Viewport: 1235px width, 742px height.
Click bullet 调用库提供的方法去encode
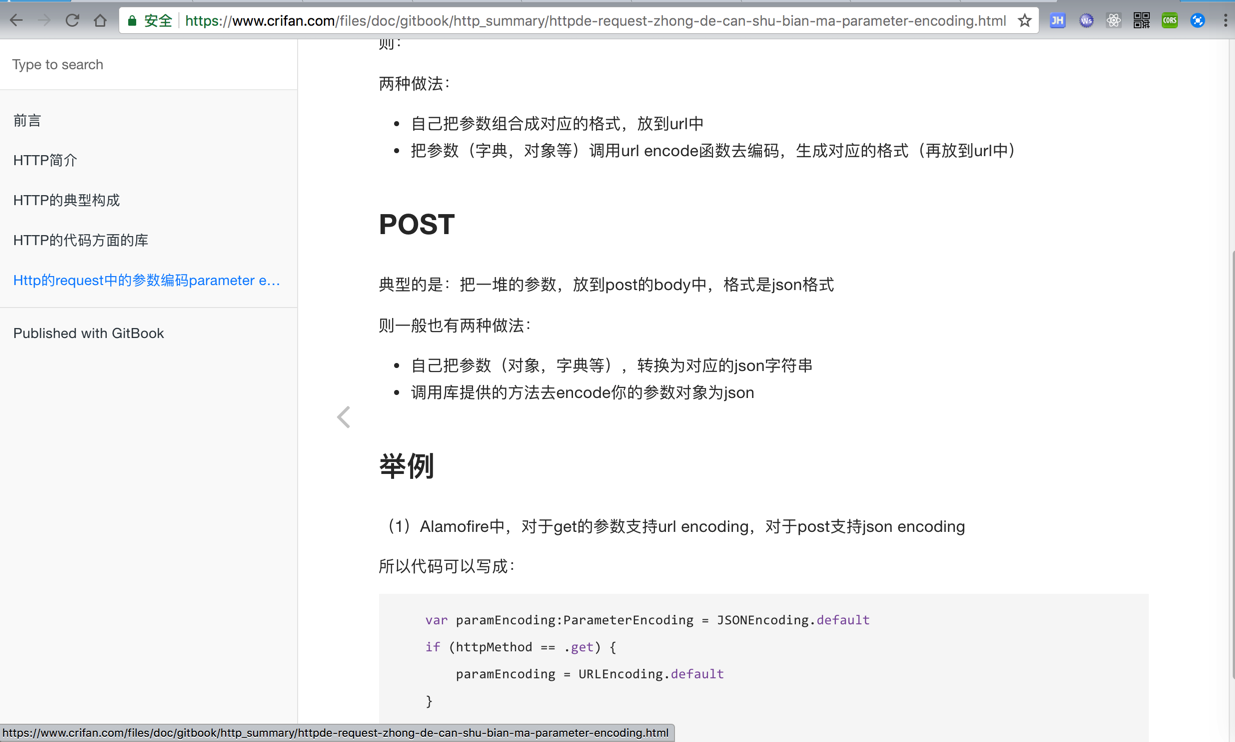point(582,392)
